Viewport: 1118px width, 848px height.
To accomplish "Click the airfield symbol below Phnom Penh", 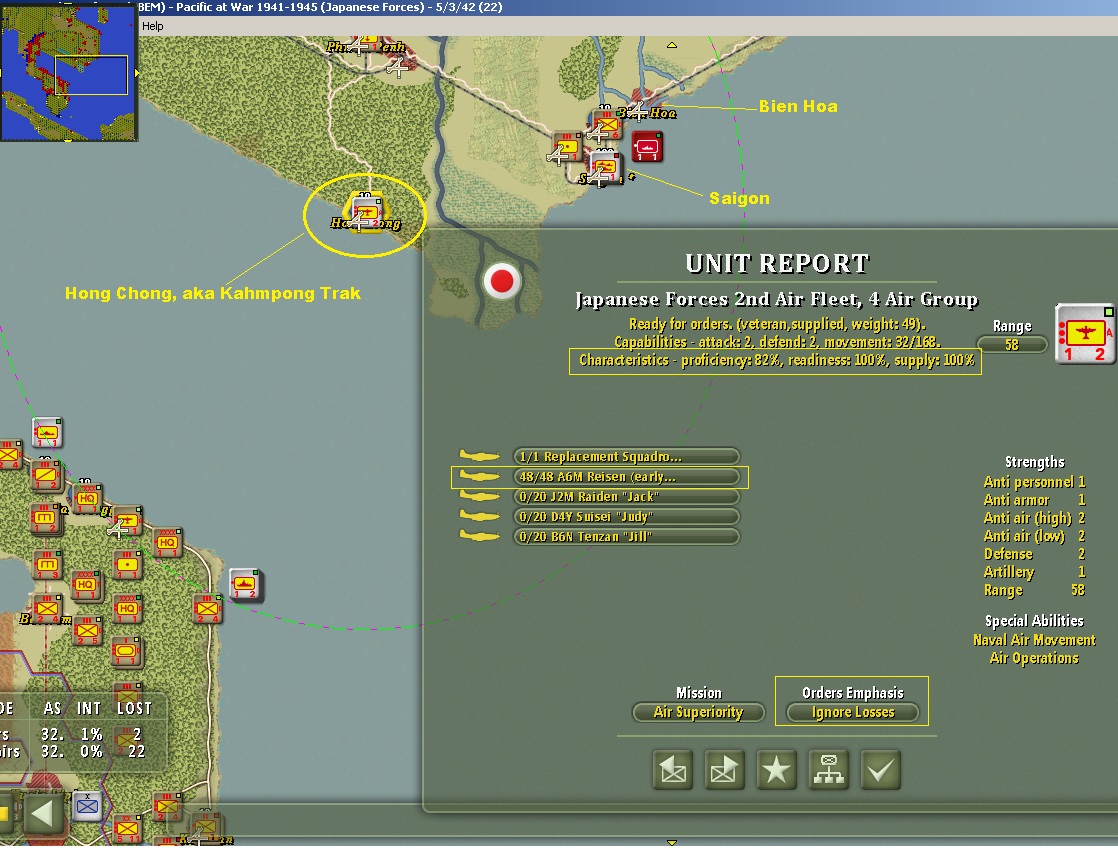I will [x=397, y=68].
